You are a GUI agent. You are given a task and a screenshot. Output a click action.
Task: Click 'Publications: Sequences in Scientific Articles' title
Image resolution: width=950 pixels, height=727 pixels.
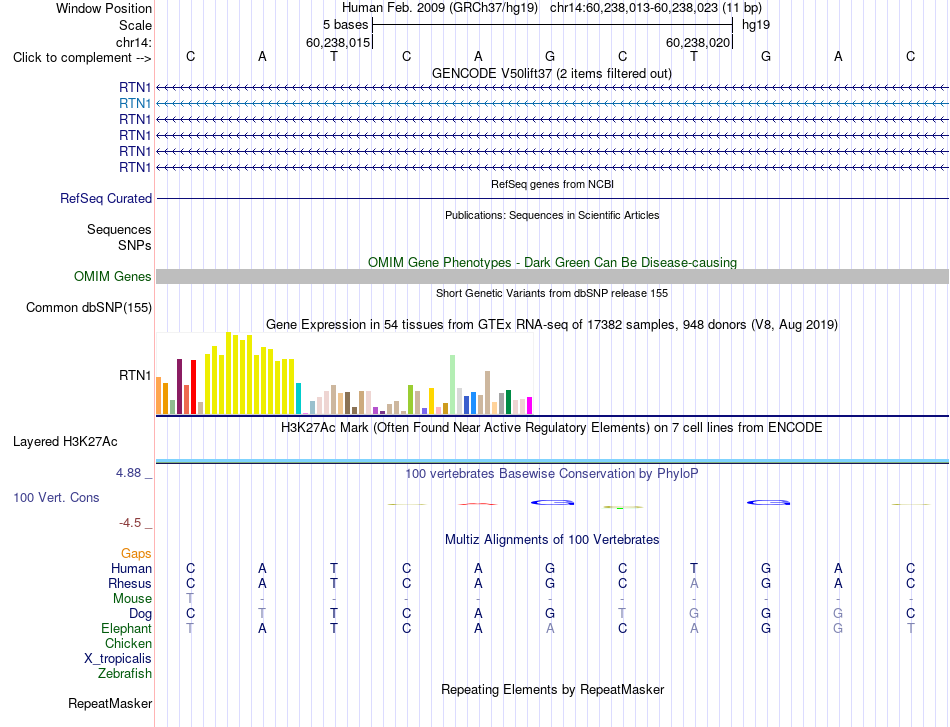click(x=552, y=215)
